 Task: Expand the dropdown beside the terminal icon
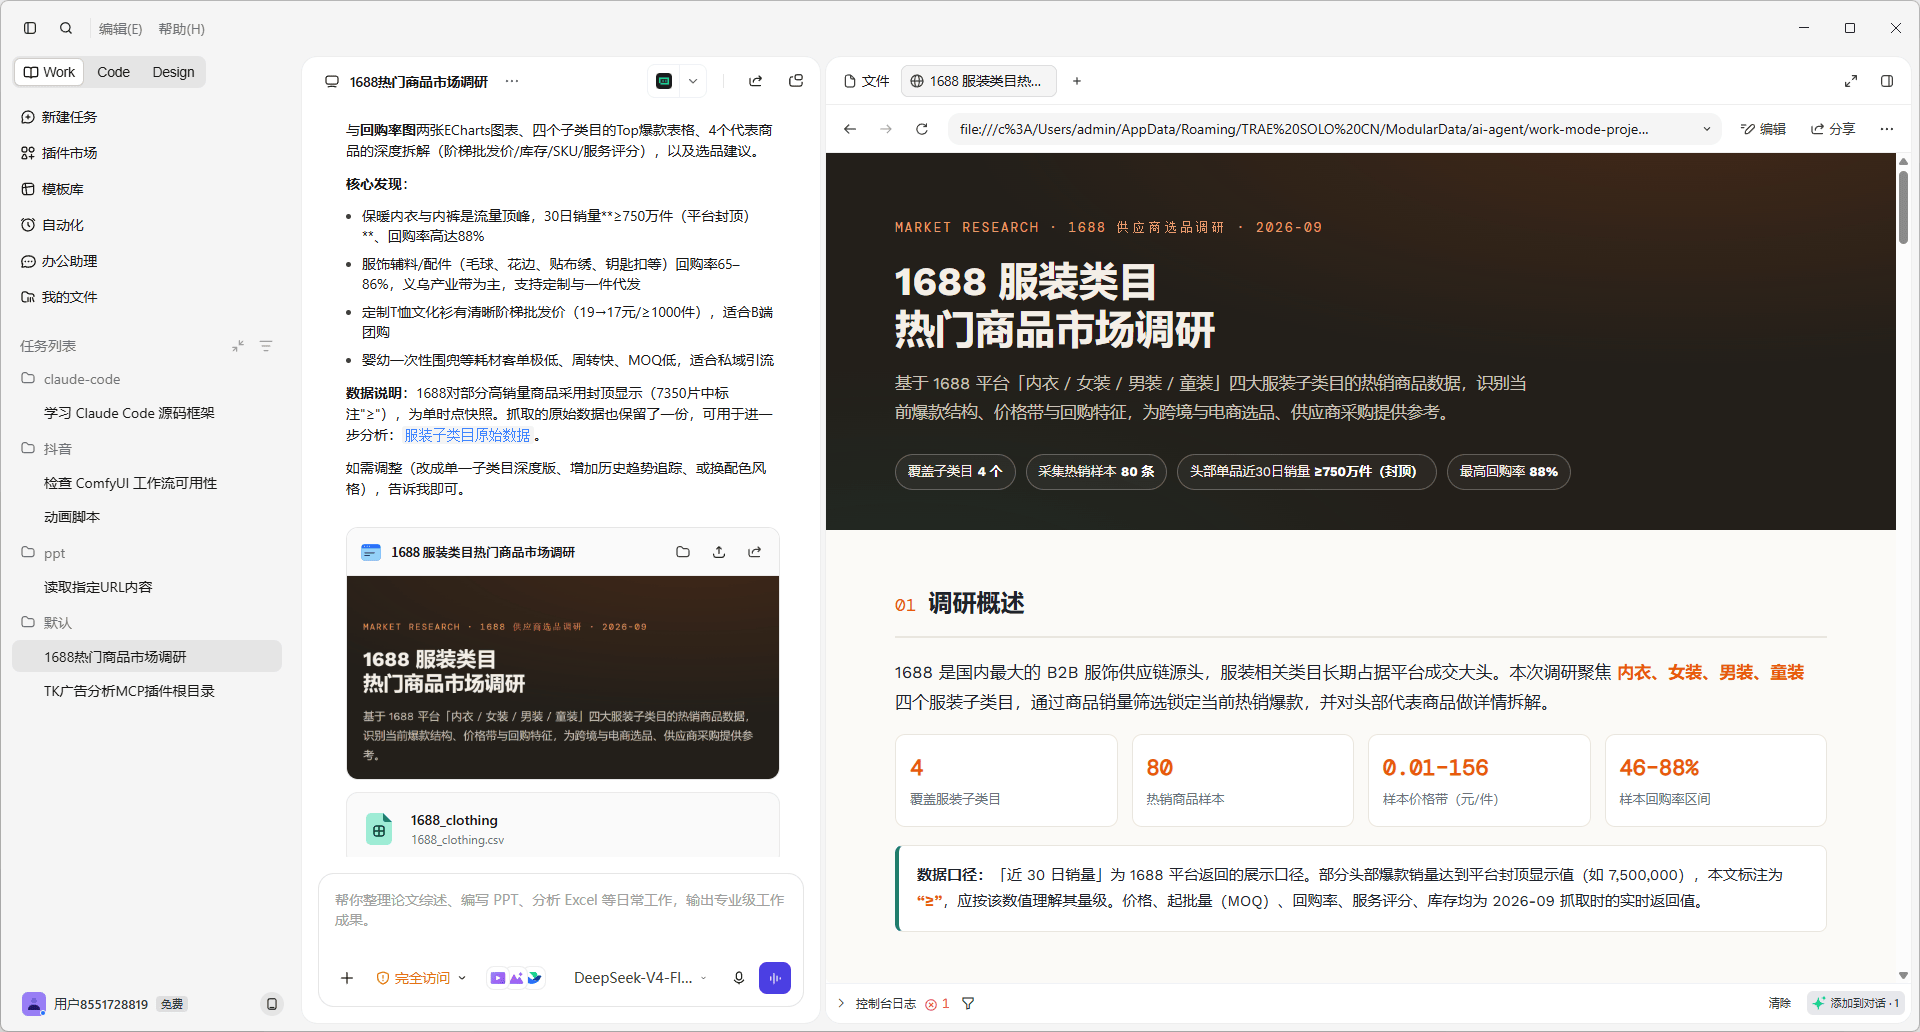tap(692, 81)
